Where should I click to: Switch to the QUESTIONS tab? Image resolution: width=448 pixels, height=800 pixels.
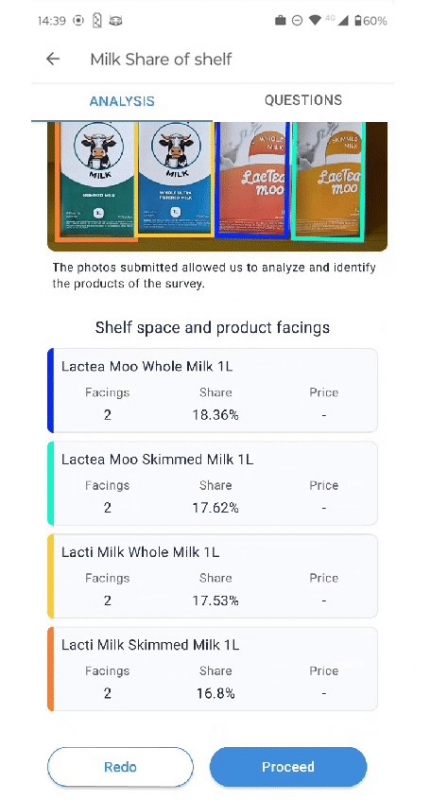303,100
